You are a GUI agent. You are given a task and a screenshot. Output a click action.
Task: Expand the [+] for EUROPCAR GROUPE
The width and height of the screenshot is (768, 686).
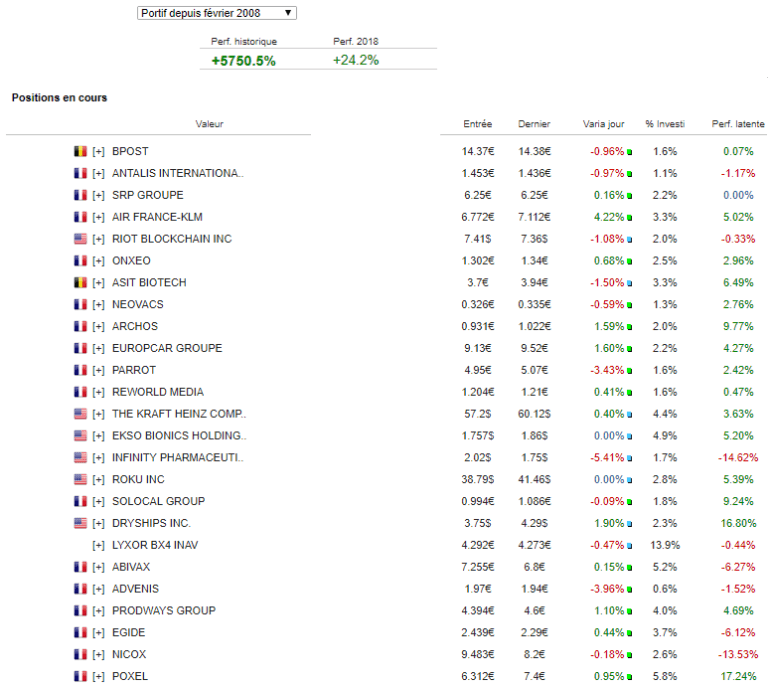[x=98, y=349]
